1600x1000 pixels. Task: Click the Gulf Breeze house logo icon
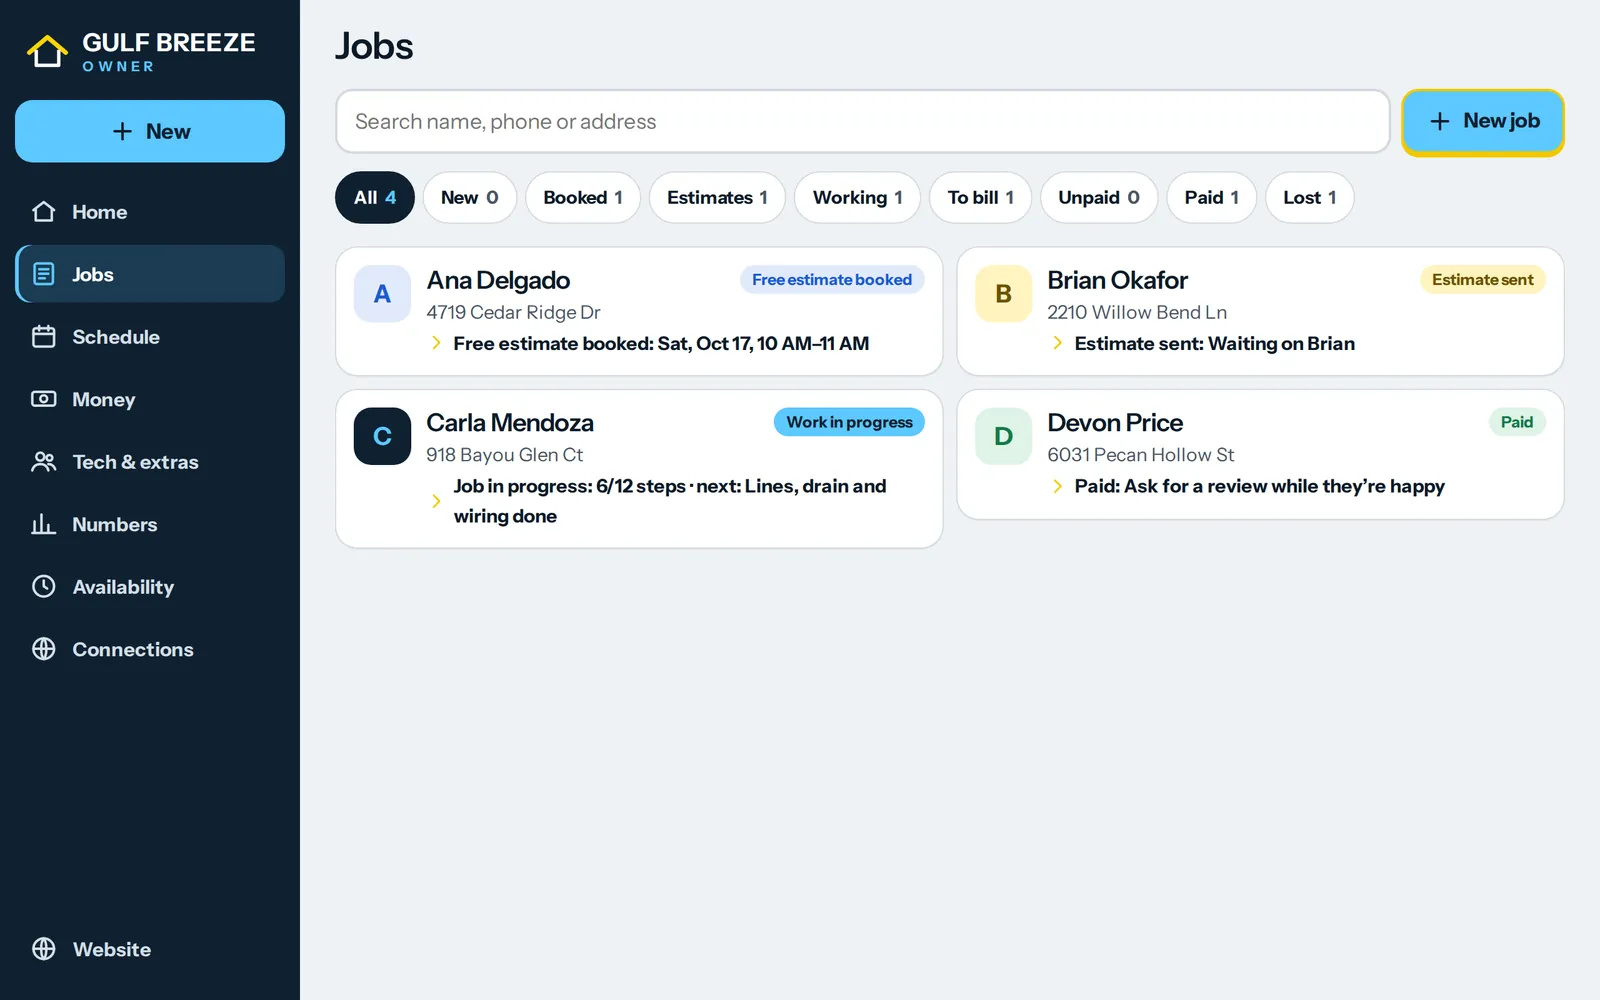(47, 51)
